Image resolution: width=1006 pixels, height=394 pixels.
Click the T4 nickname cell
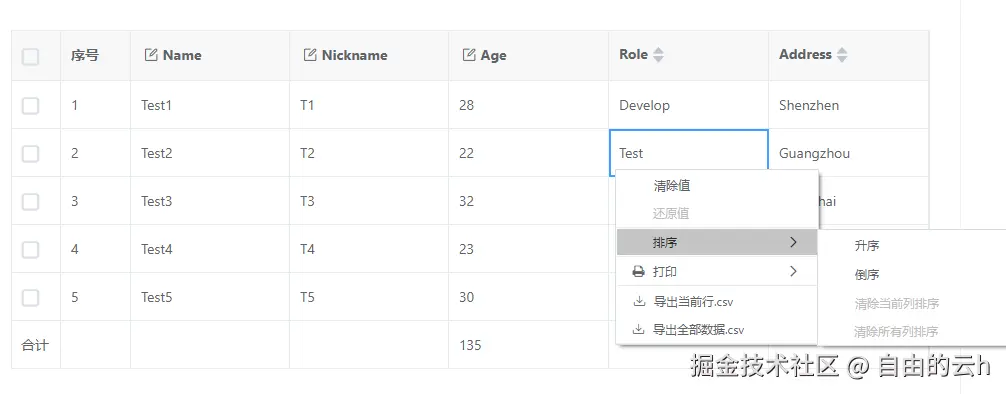[x=369, y=250]
